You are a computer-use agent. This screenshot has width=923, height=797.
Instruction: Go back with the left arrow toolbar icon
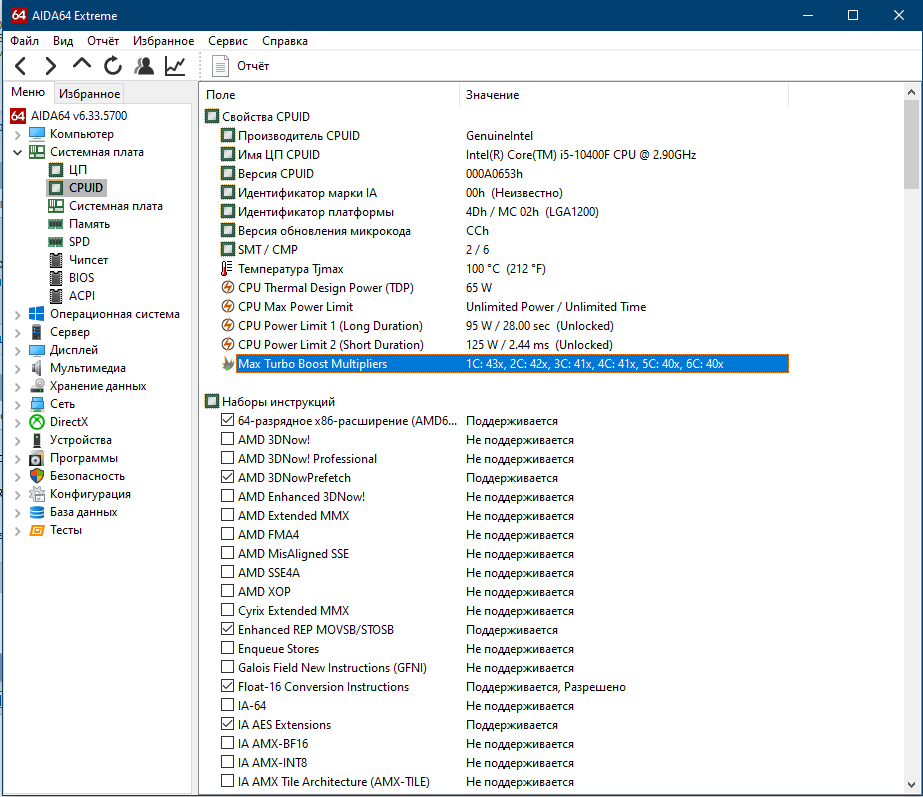[x=21, y=65]
